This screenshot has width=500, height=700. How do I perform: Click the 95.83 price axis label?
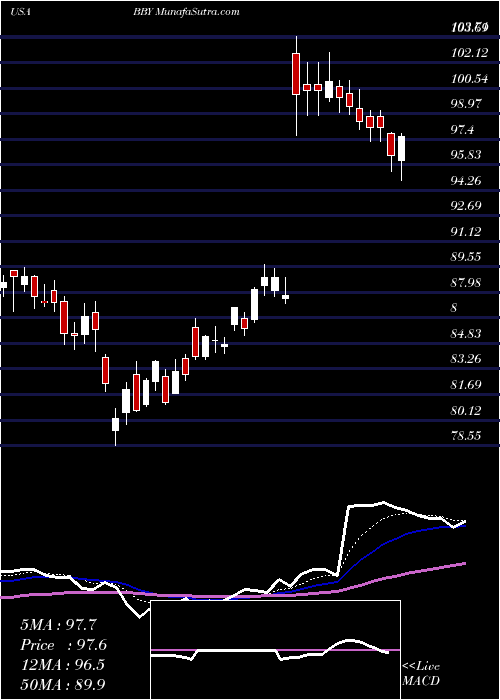point(467,155)
